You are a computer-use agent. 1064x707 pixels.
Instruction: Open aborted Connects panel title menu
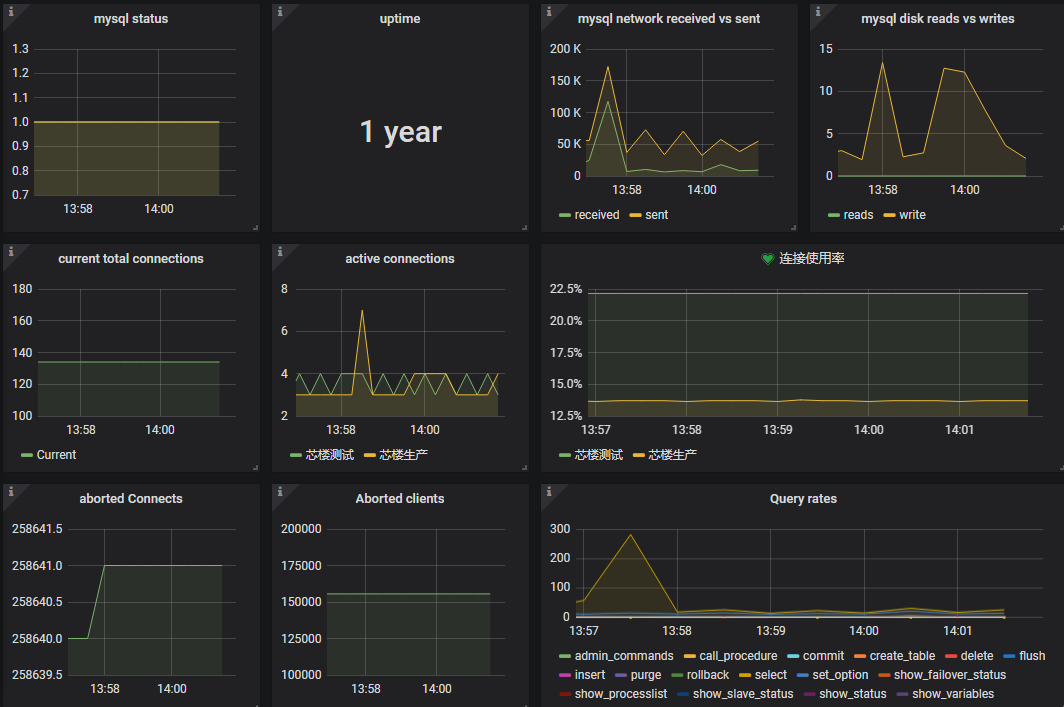pos(131,499)
